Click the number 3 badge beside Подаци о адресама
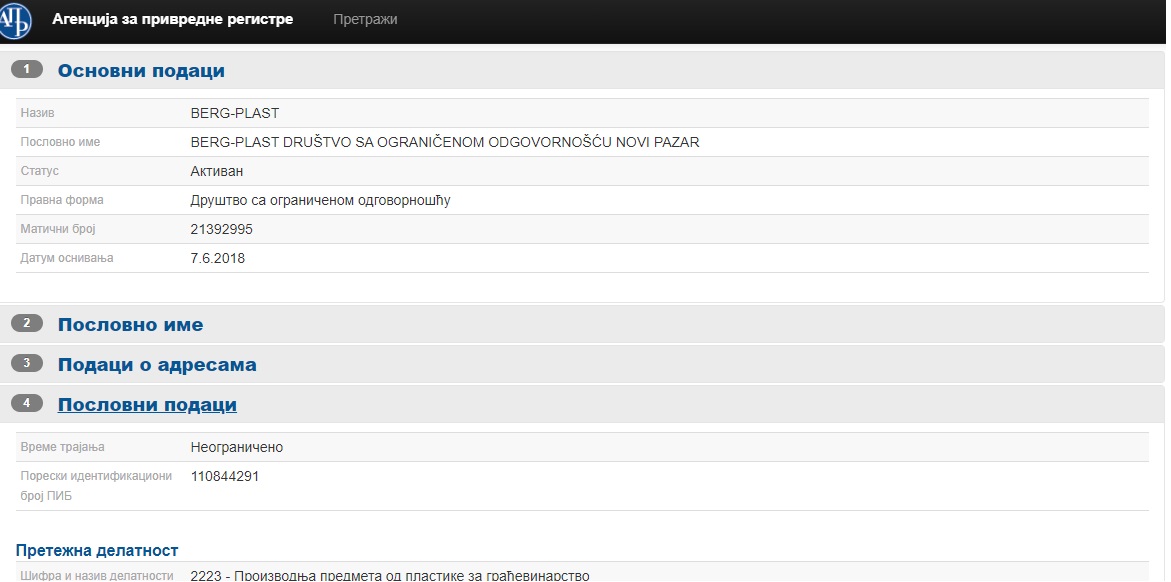The height and width of the screenshot is (582, 1171). point(27,364)
